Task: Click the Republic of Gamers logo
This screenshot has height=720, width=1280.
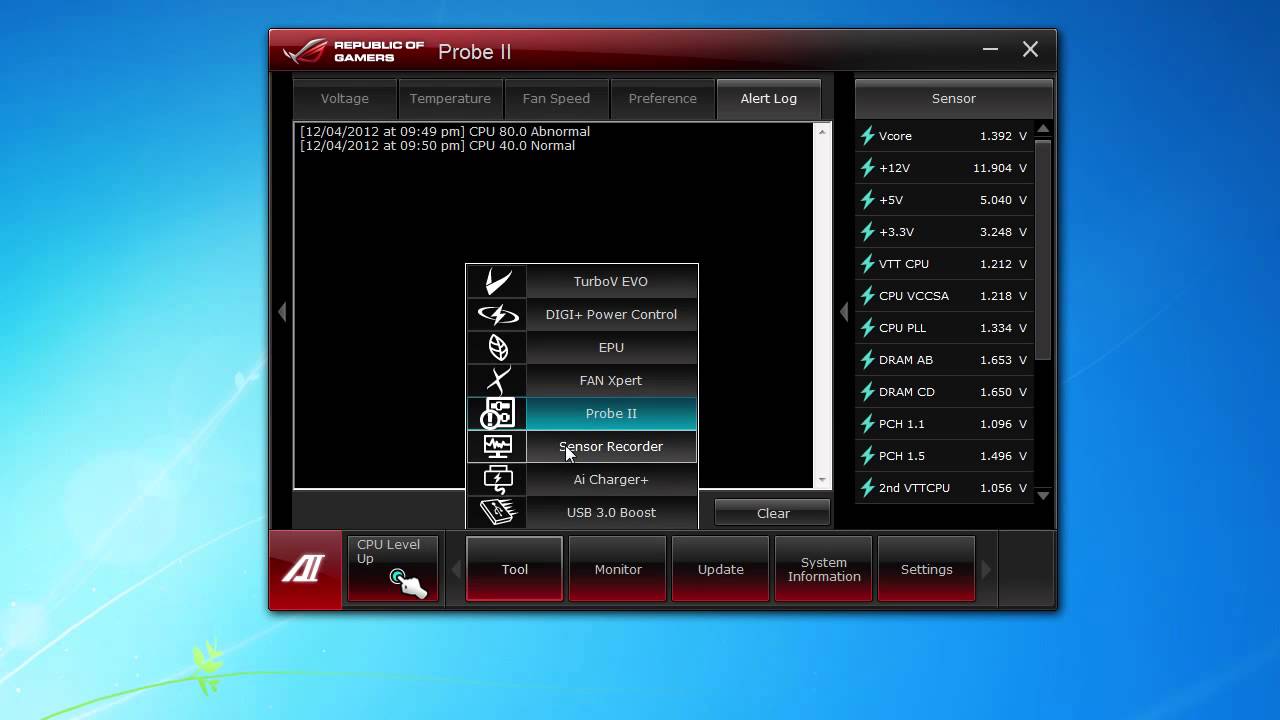Action: 354,52
